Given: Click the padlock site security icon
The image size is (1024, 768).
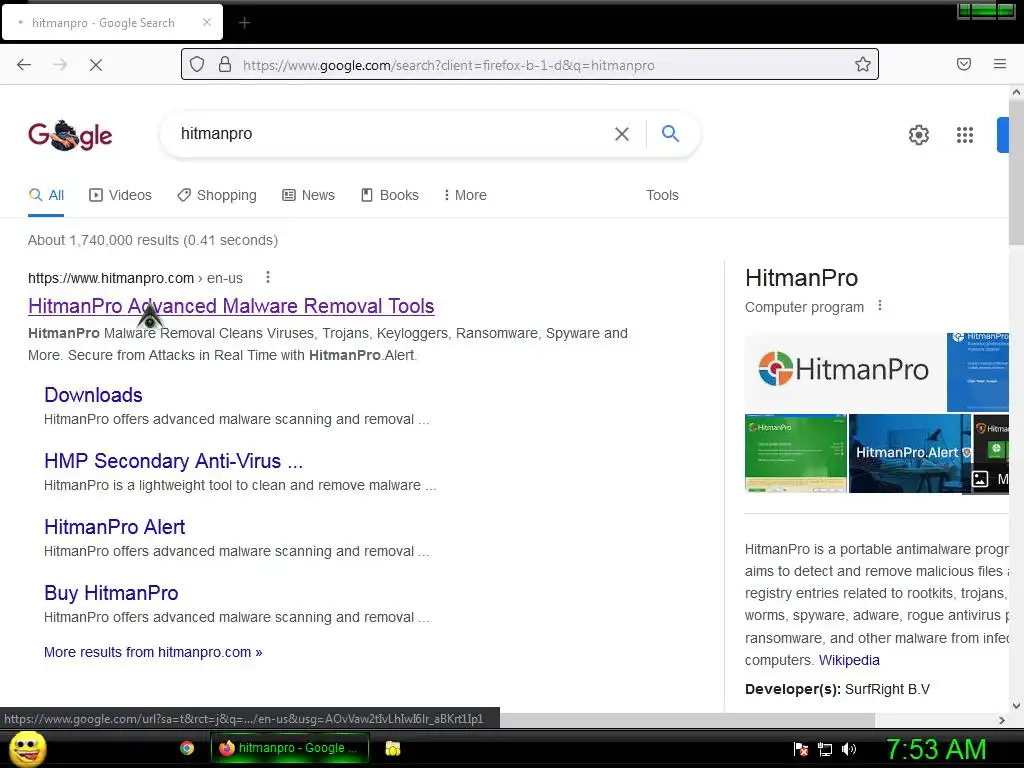Looking at the screenshot, I should [x=225, y=64].
